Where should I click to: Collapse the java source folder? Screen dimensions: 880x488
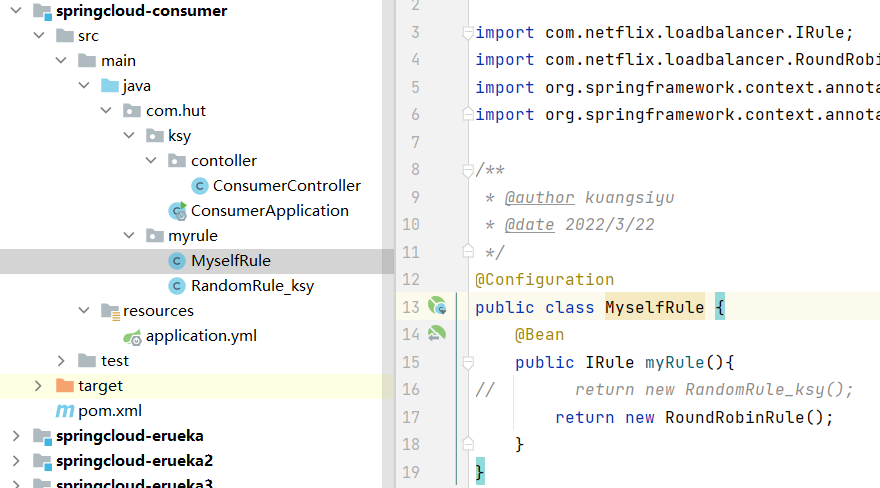[x=84, y=85]
